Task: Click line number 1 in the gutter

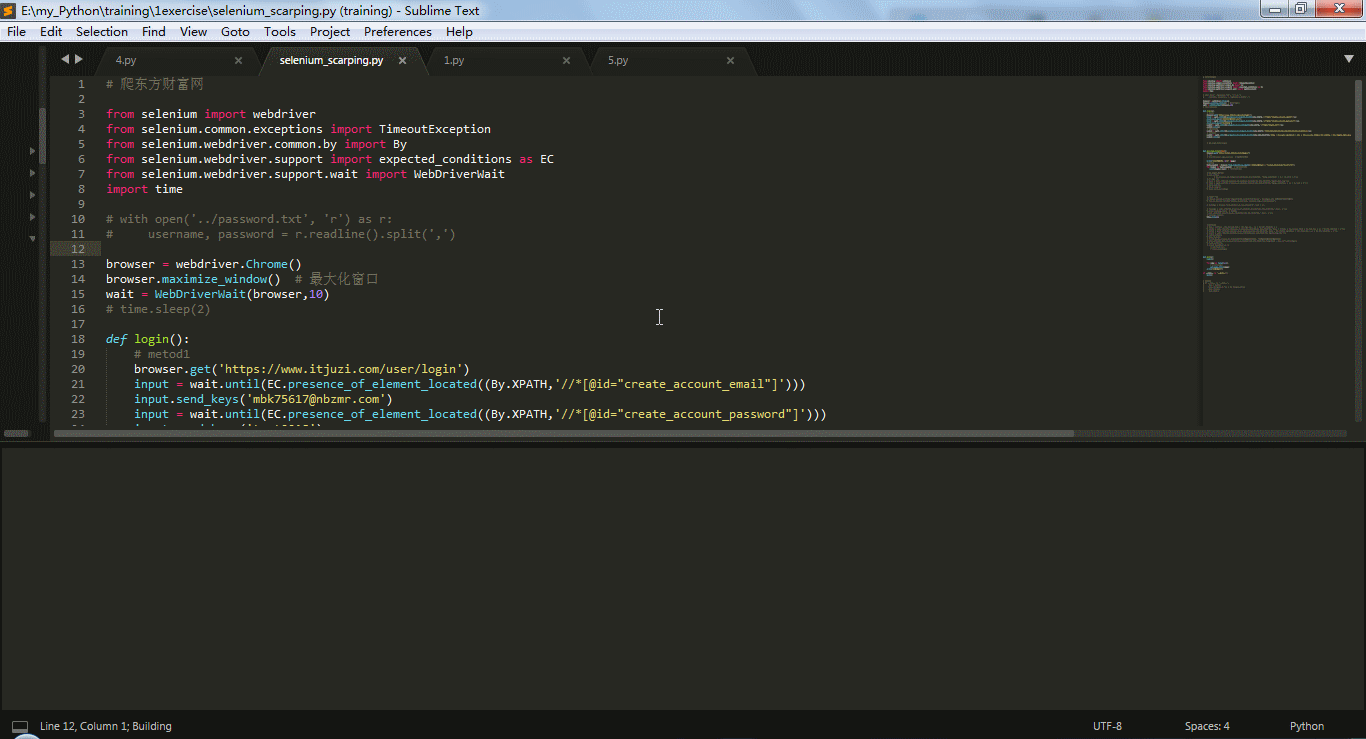Action: coord(81,84)
